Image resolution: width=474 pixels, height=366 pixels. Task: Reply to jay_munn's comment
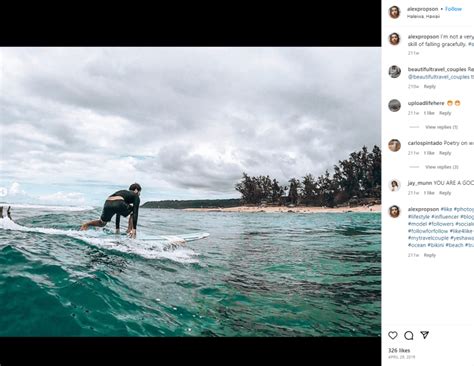[445, 193]
